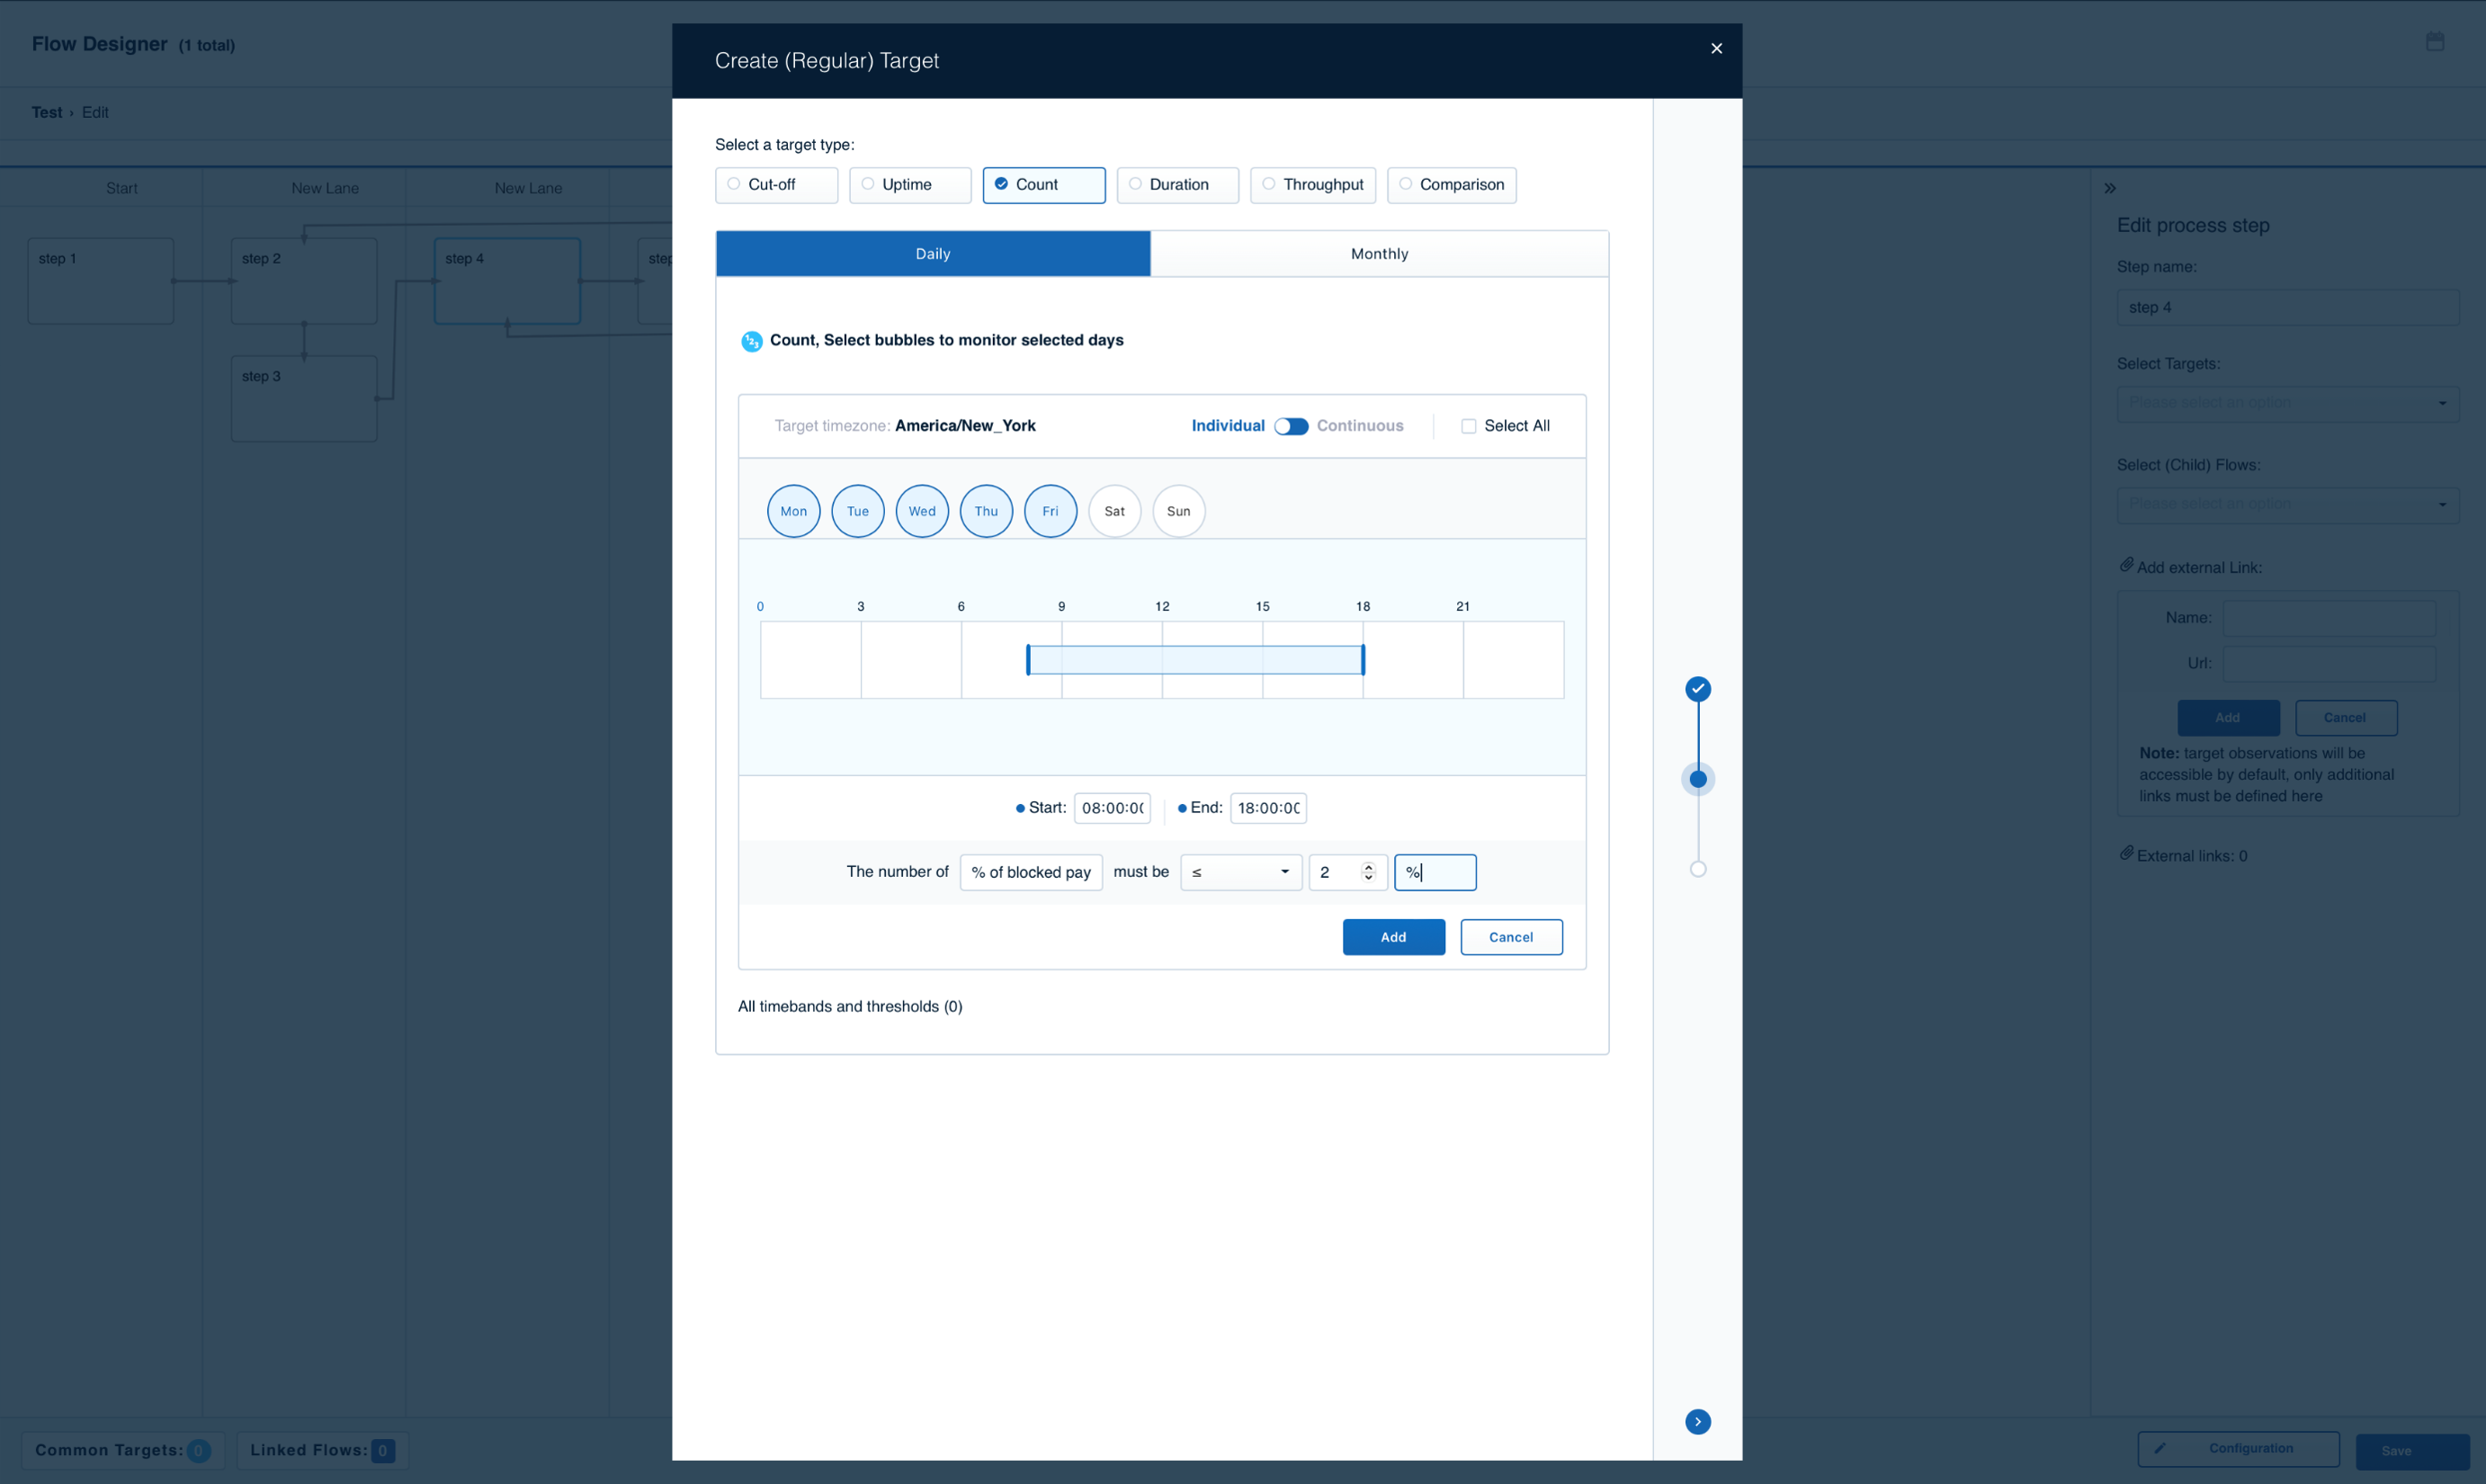Image resolution: width=2486 pixels, height=1484 pixels.
Task: Open the Select (Child) Flows dropdown
Action: [2288, 505]
